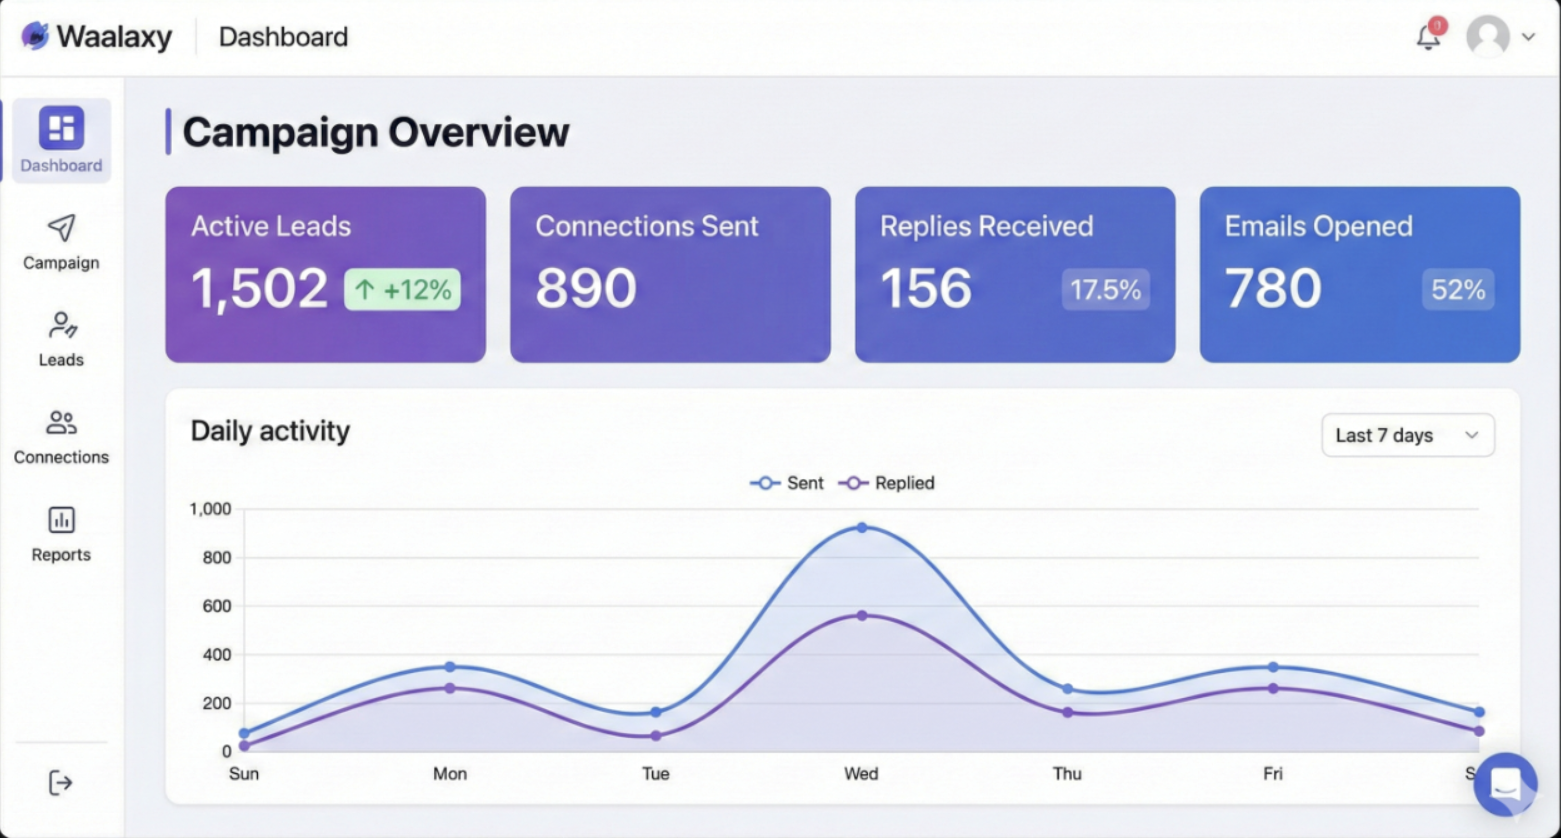The height and width of the screenshot is (838, 1561).
Task: Select the Reports bar-chart icon
Action: [60, 520]
